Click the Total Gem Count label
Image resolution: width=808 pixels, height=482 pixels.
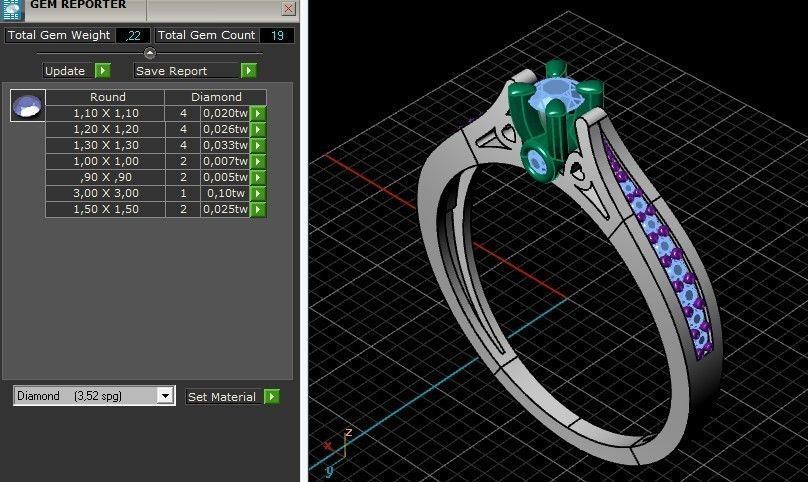coord(206,35)
